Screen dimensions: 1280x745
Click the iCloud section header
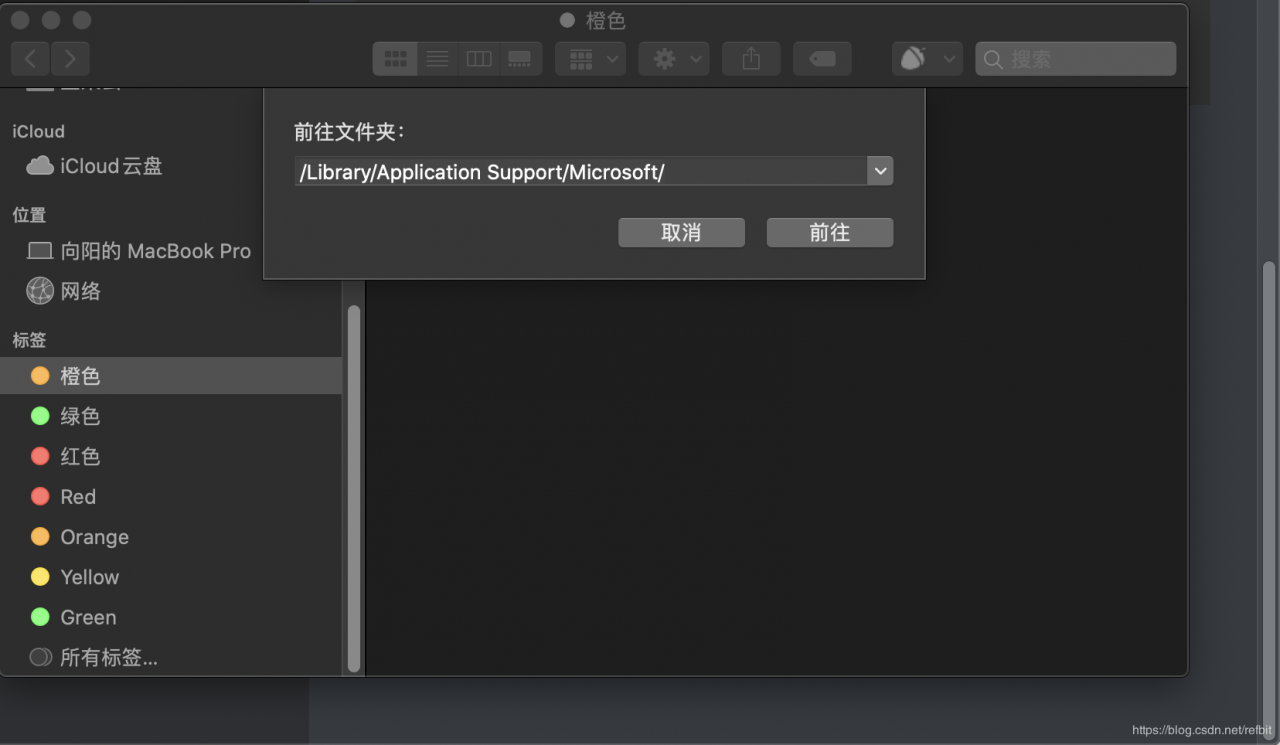(38, 131)
